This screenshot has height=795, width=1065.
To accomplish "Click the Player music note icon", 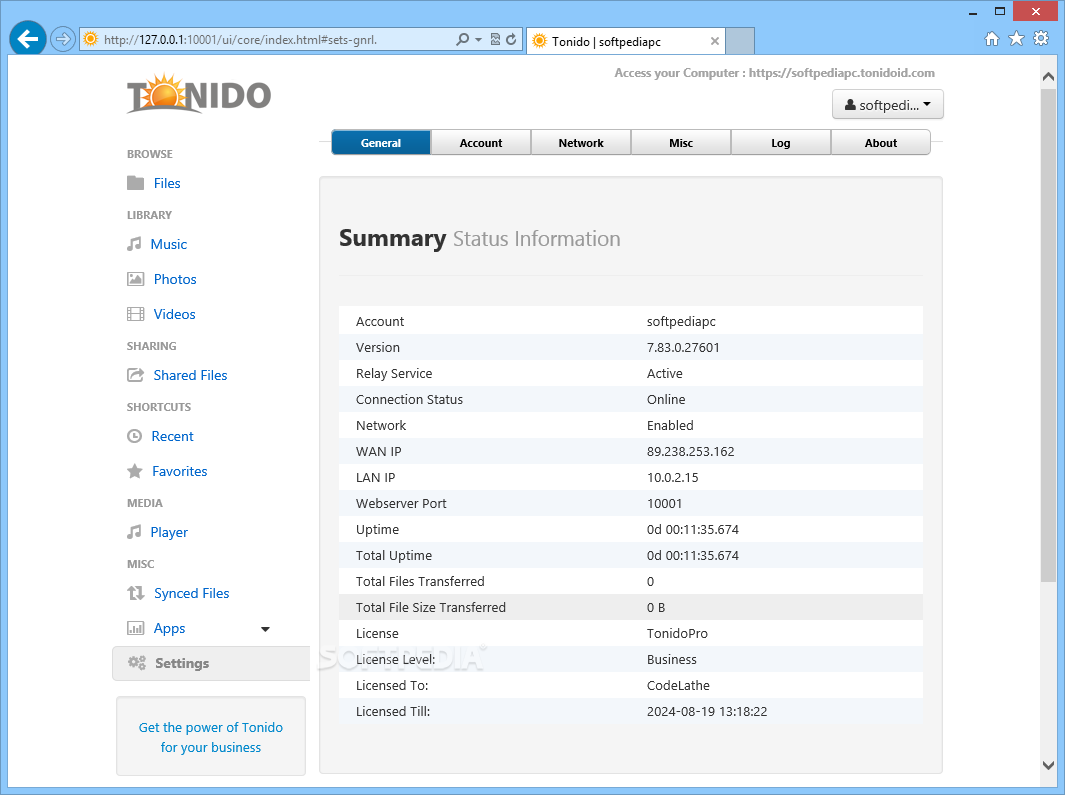I will tap(134, 532).
